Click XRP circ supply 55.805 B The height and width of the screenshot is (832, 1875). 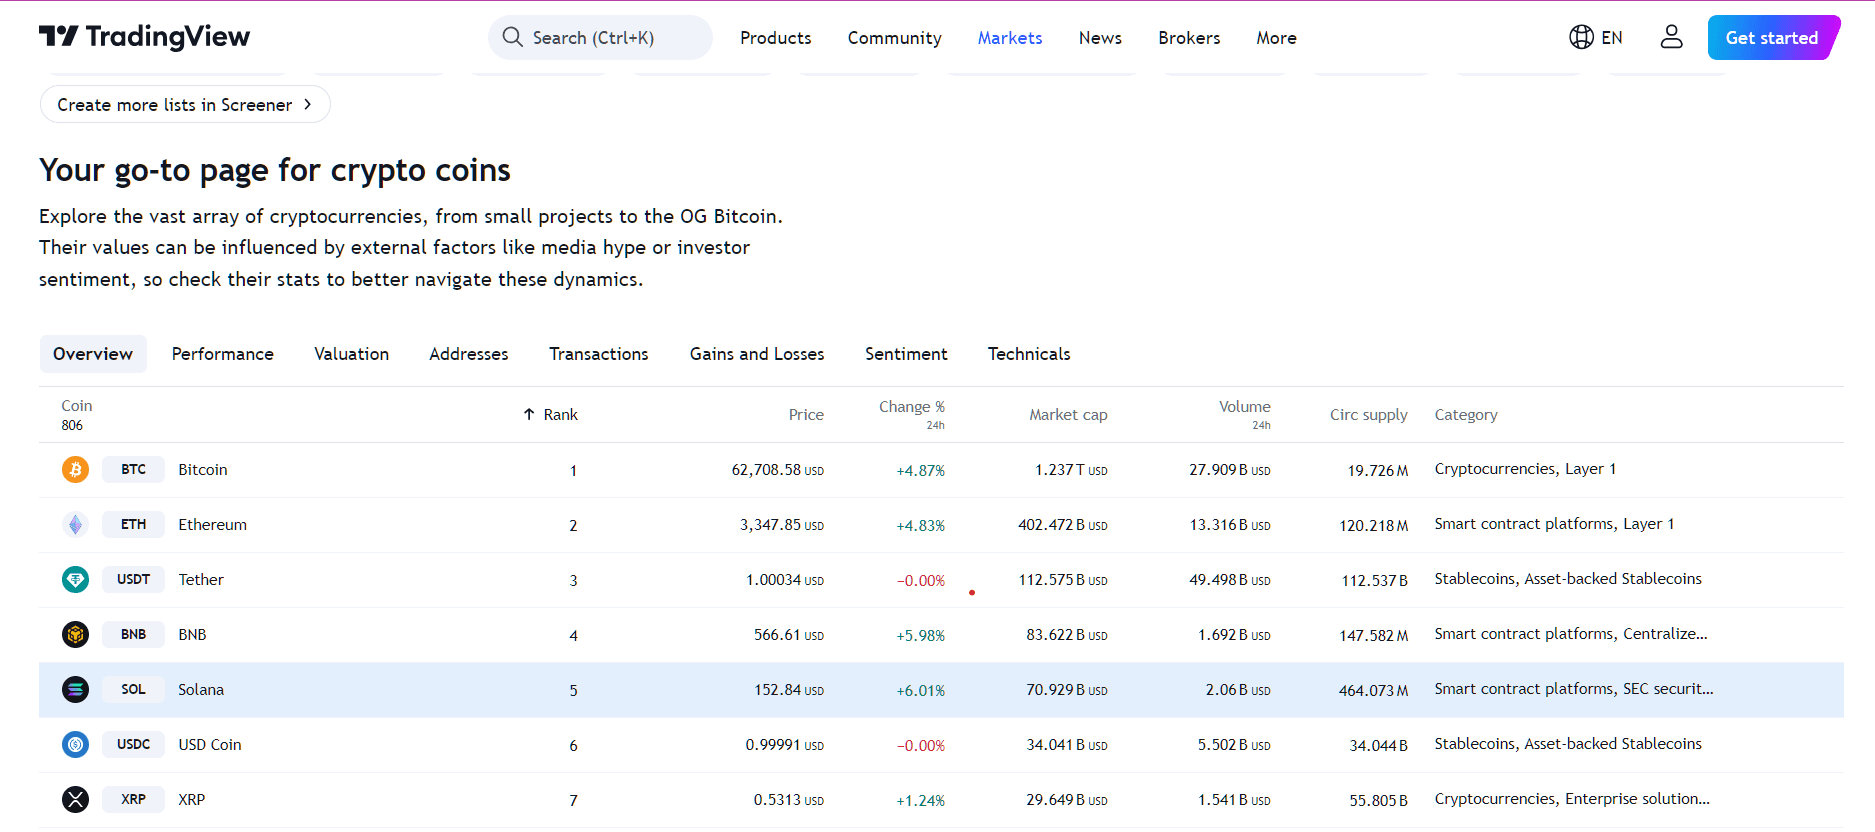pos(1378,801)
